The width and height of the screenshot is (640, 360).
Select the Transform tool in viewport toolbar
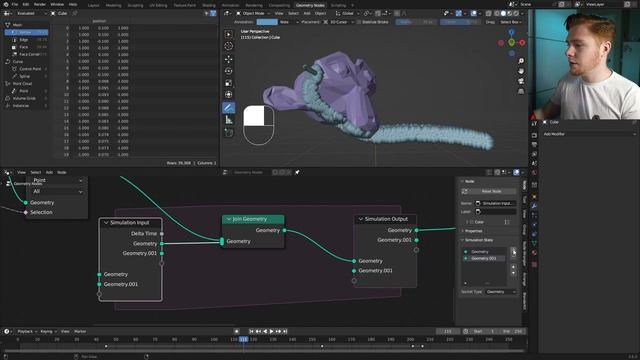coord(229,95)
